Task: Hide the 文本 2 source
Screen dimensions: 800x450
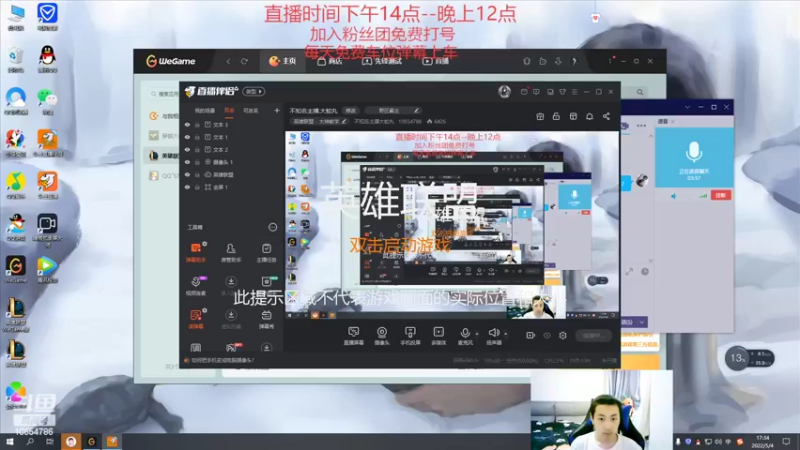Action: [187, 149]
